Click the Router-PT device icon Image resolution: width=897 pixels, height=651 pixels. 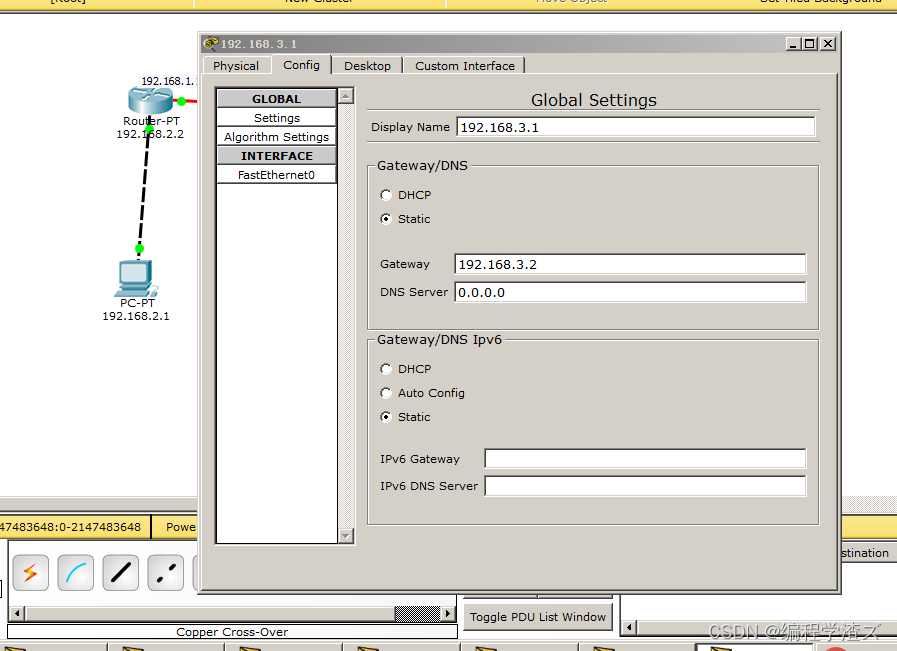pos(150,100)
